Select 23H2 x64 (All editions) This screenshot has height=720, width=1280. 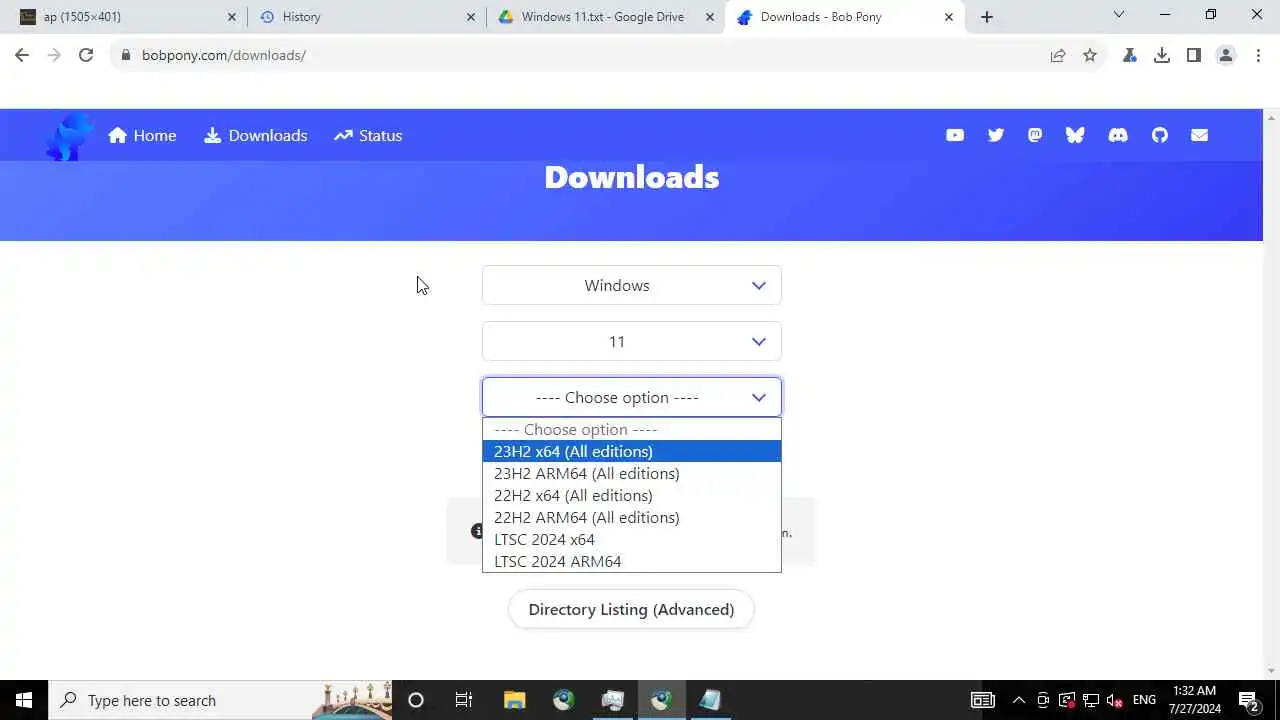(631, 451)
